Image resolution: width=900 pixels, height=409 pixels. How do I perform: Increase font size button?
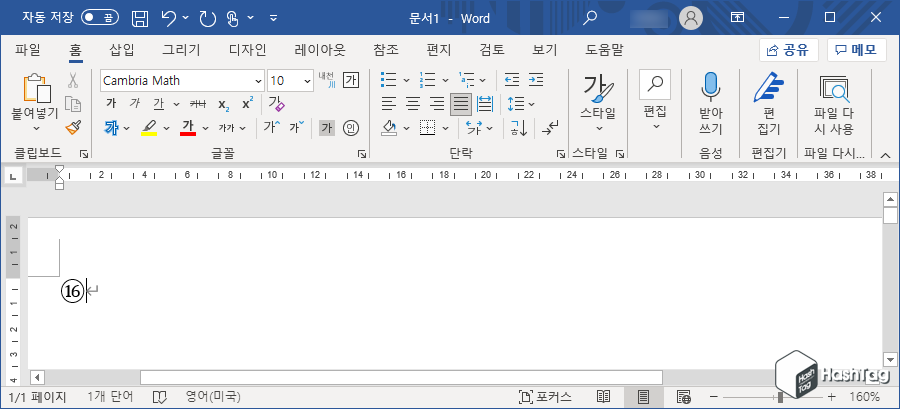point(272,127)
